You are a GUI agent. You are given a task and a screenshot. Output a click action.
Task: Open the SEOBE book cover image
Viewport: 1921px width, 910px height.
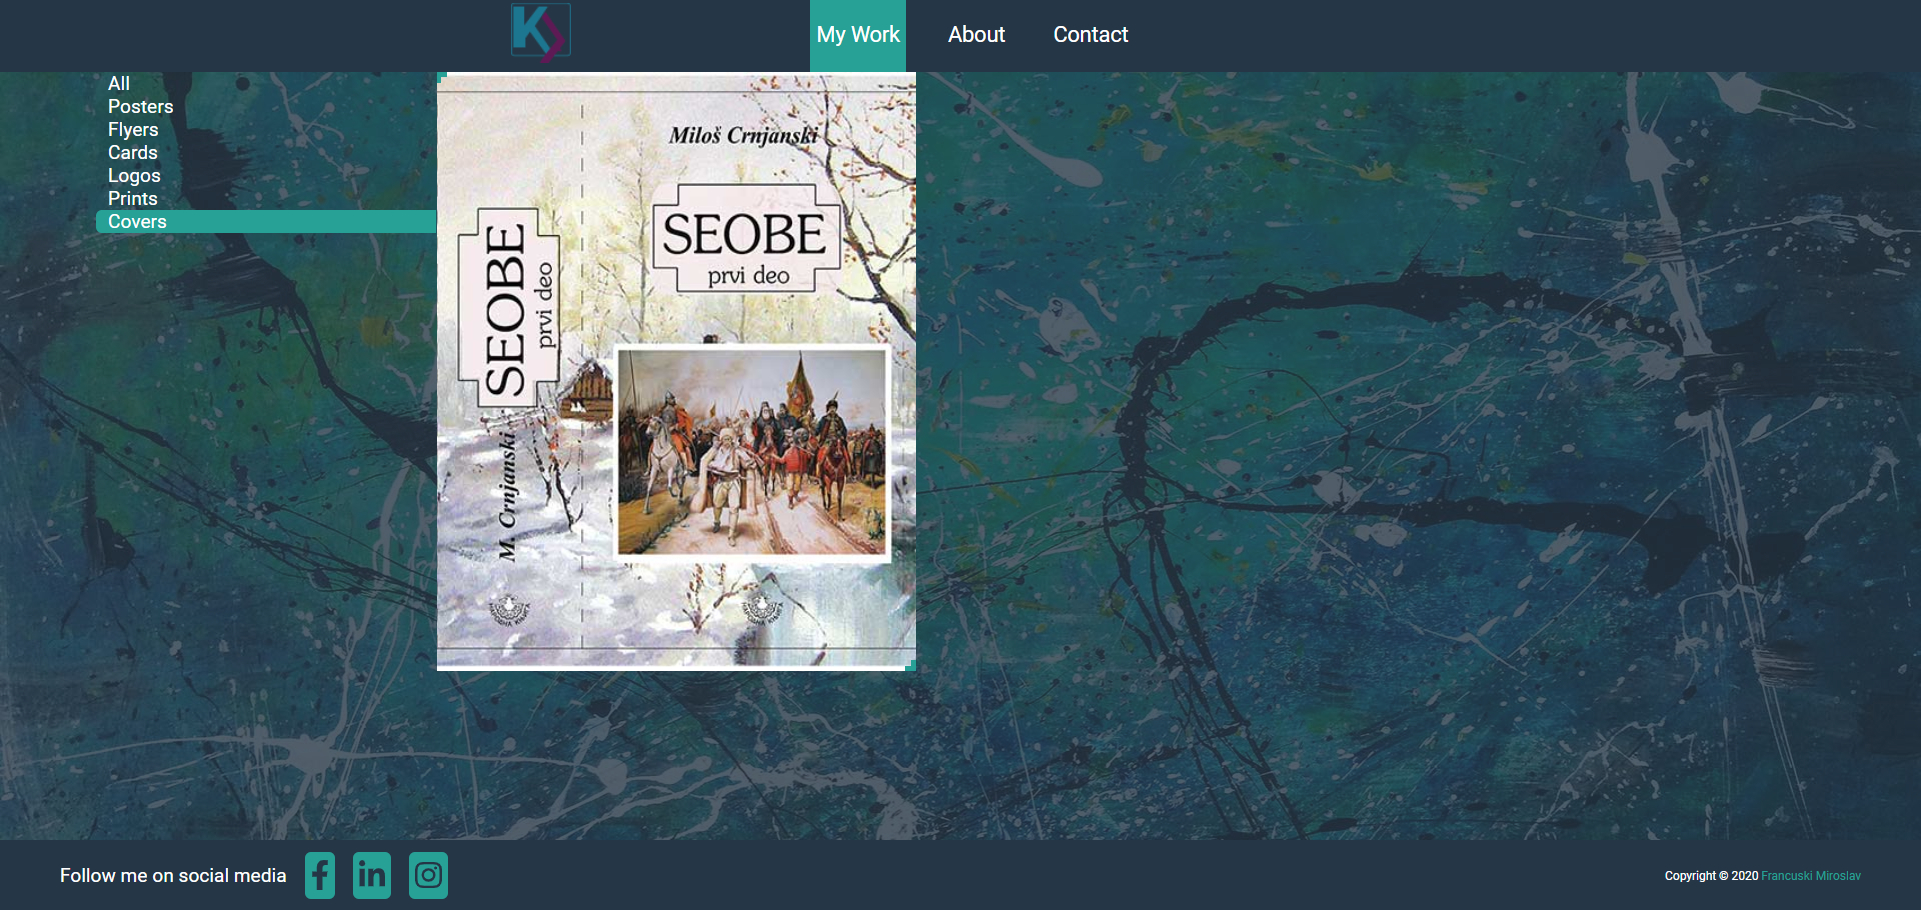[676, 371]
